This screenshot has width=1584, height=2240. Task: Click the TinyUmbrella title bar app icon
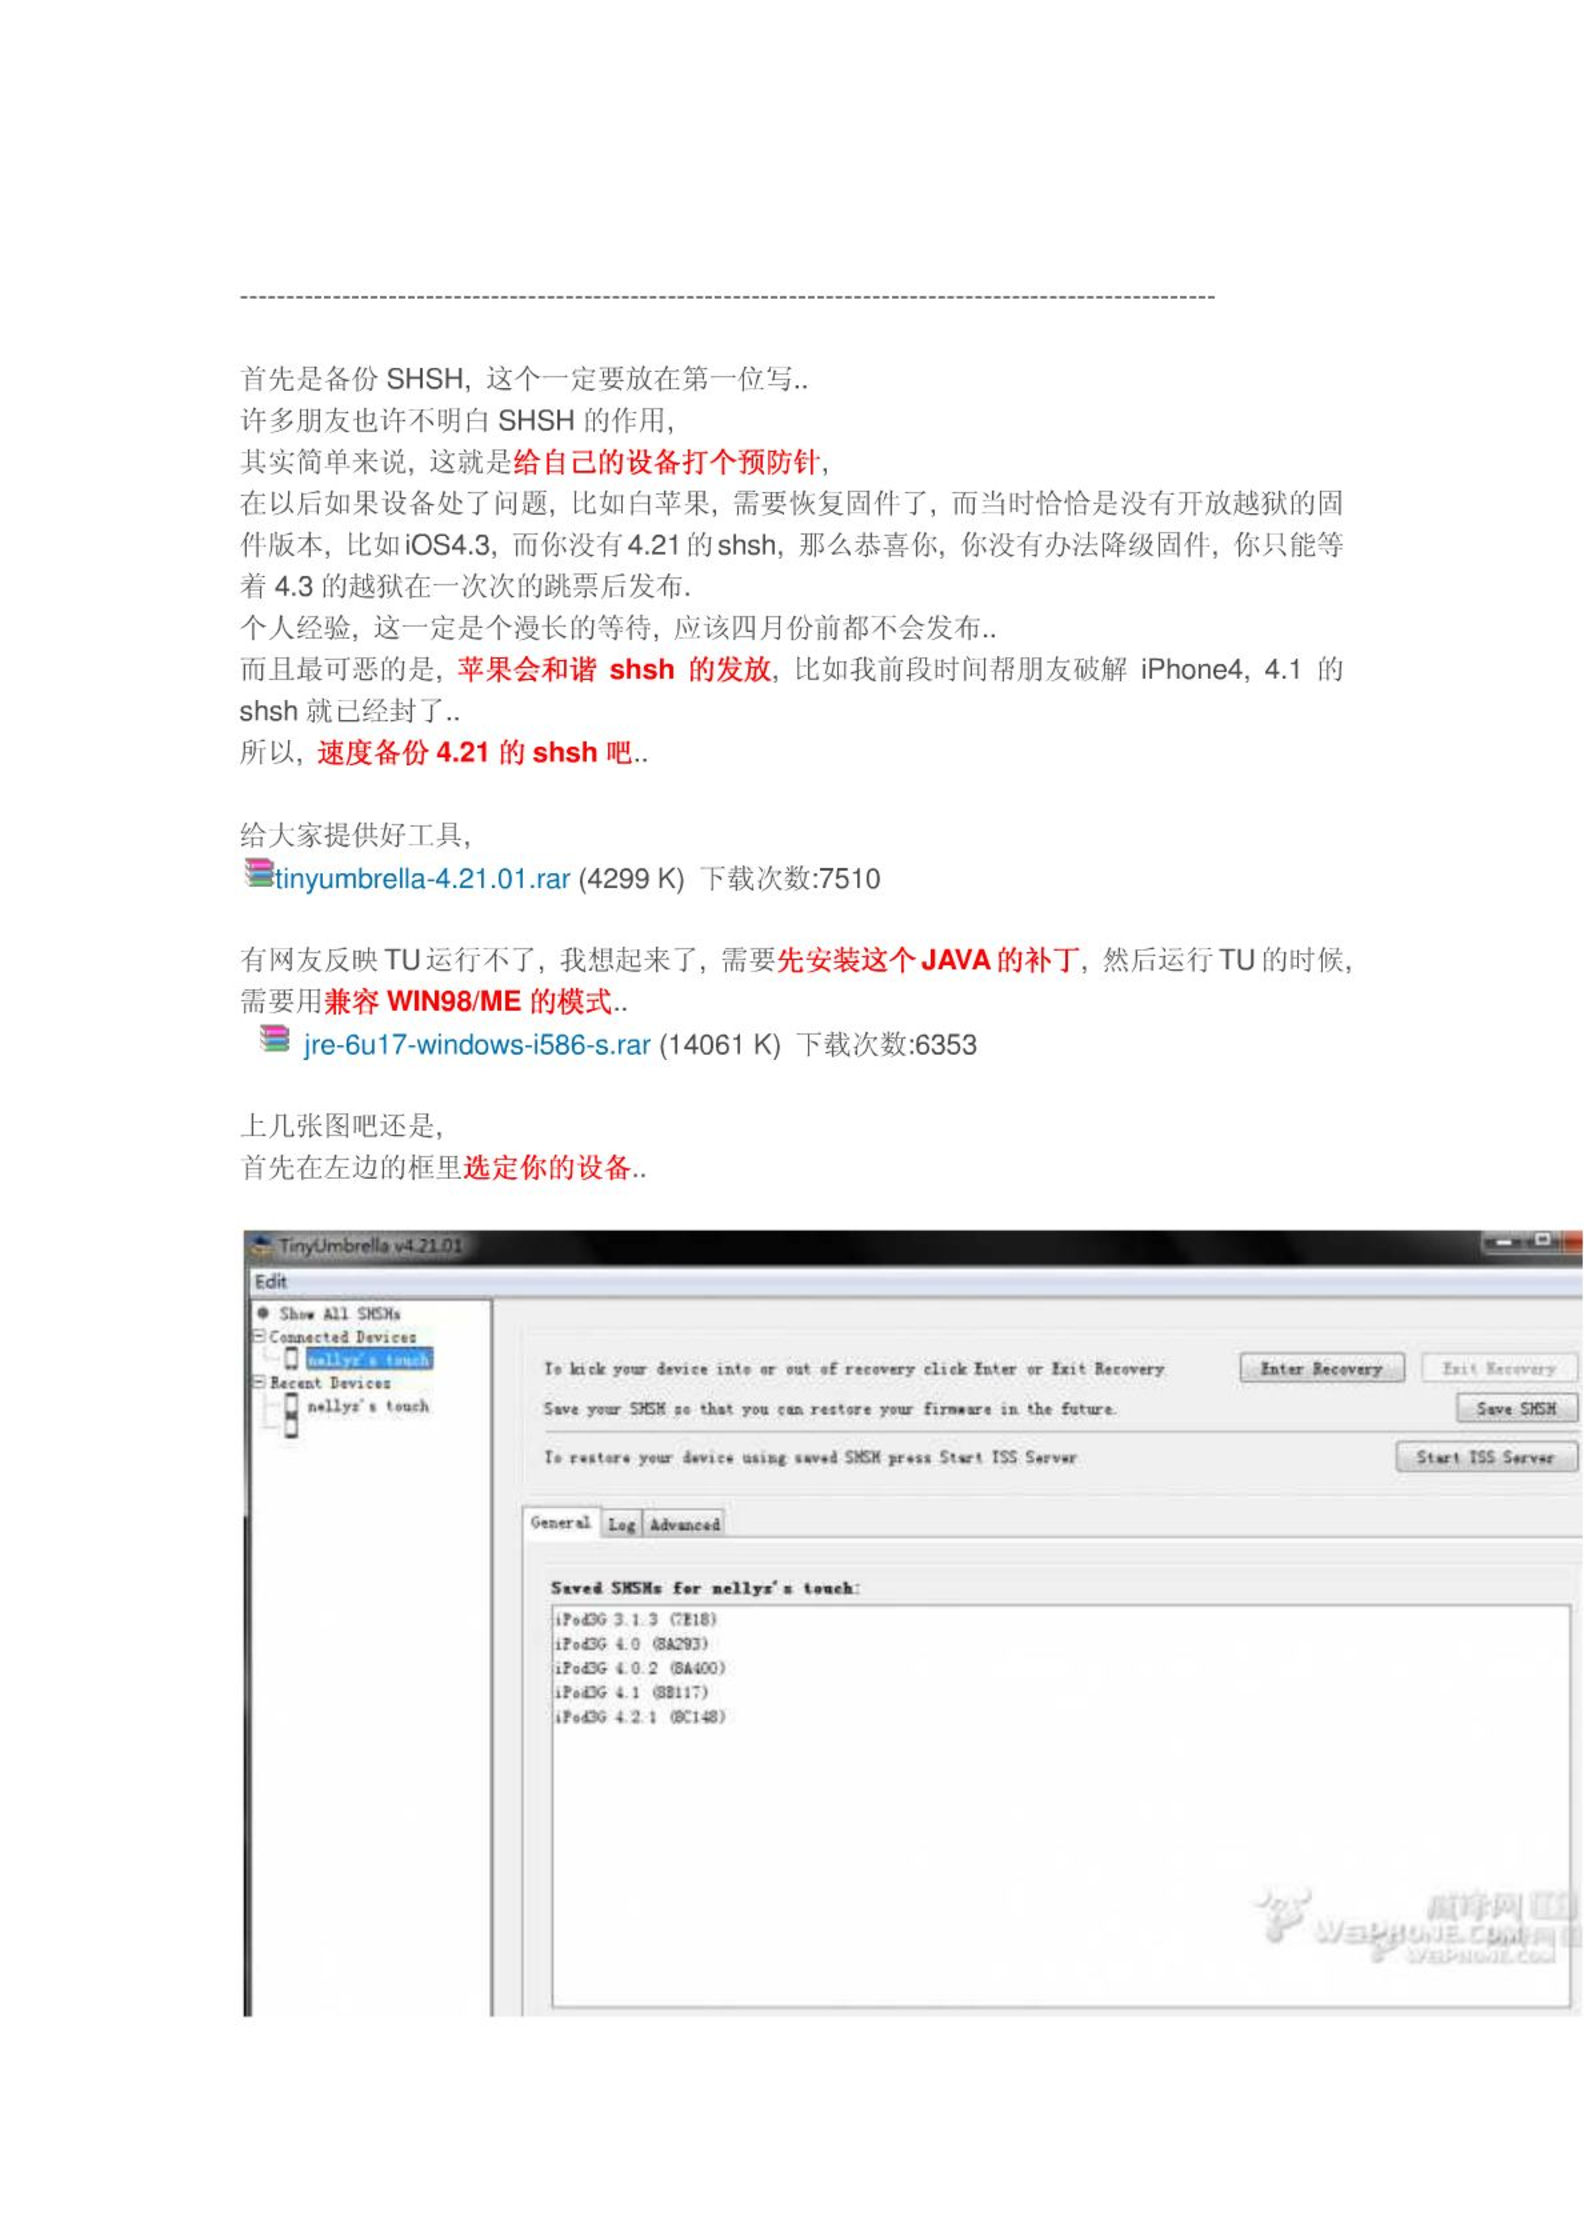[261, 1246]
